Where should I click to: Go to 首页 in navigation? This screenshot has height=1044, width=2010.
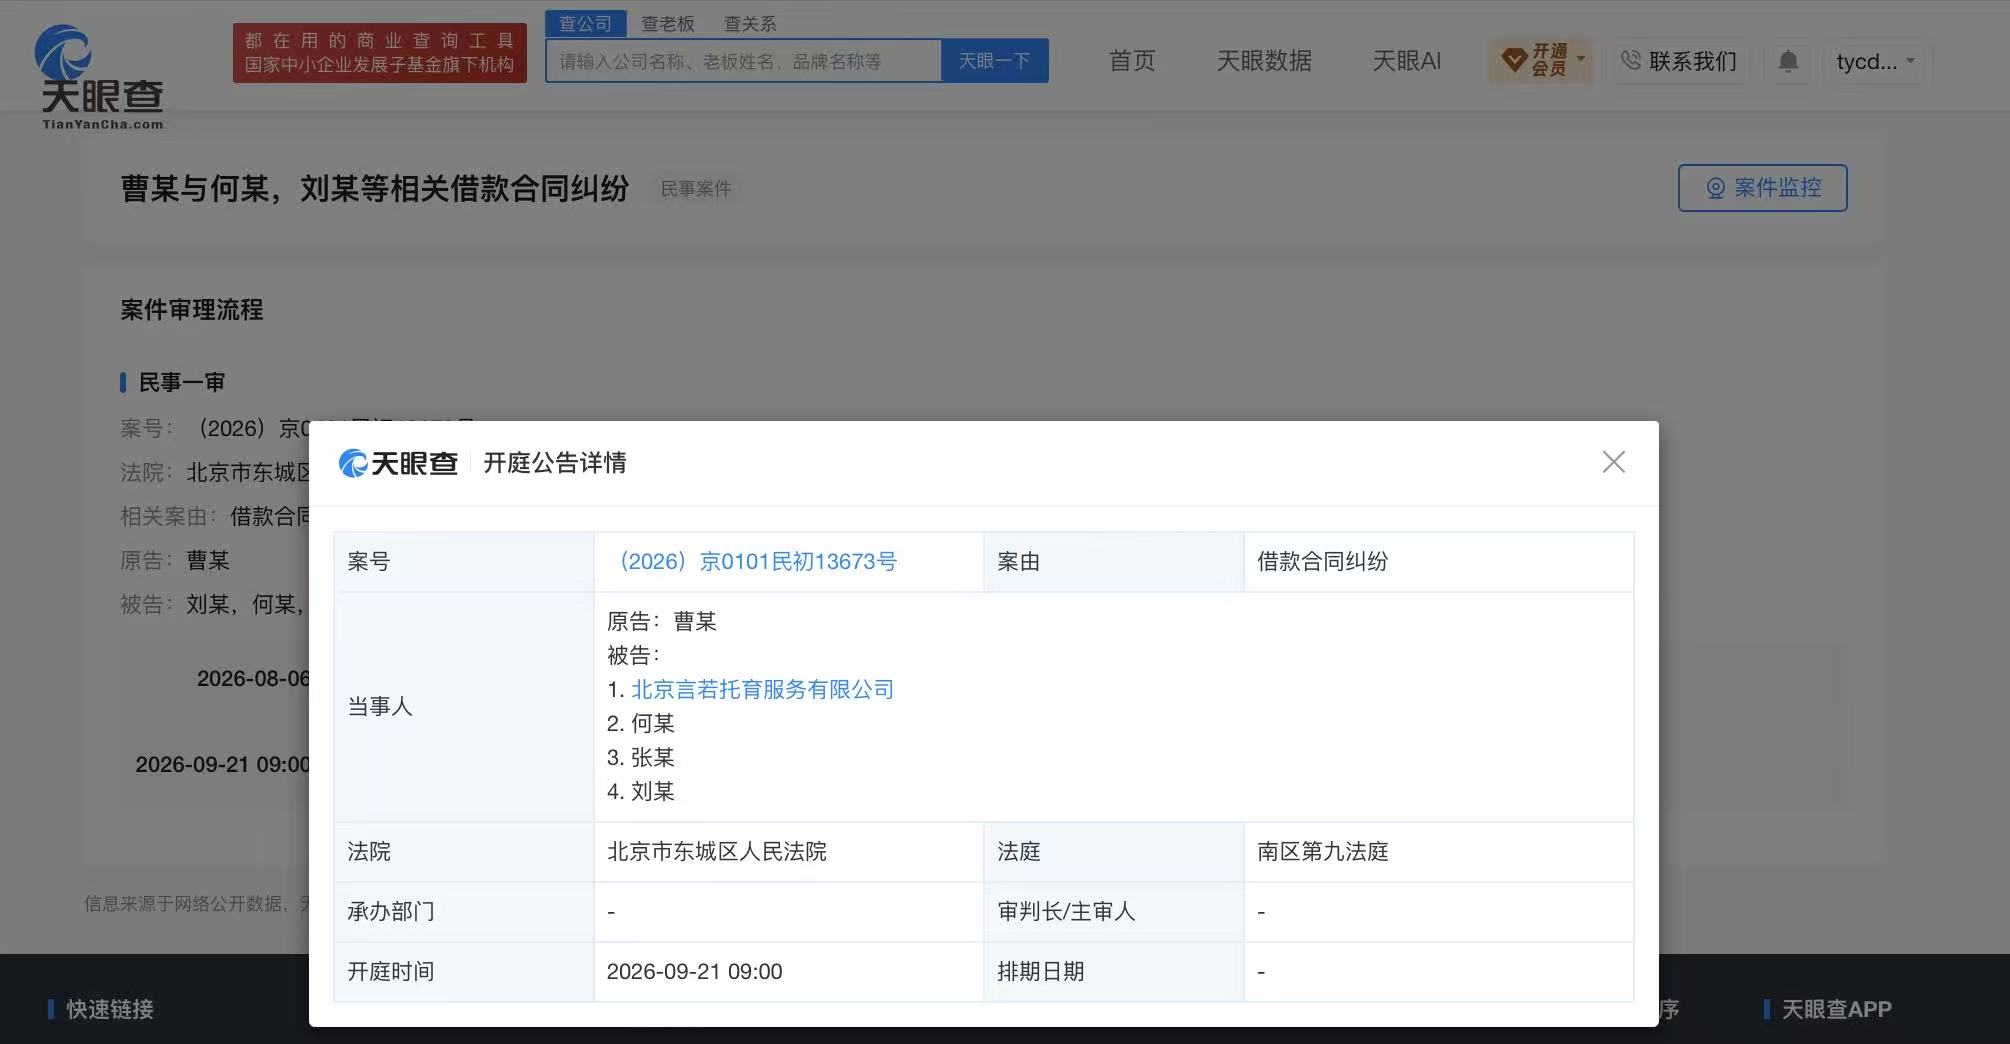[x=1131, y=61]
